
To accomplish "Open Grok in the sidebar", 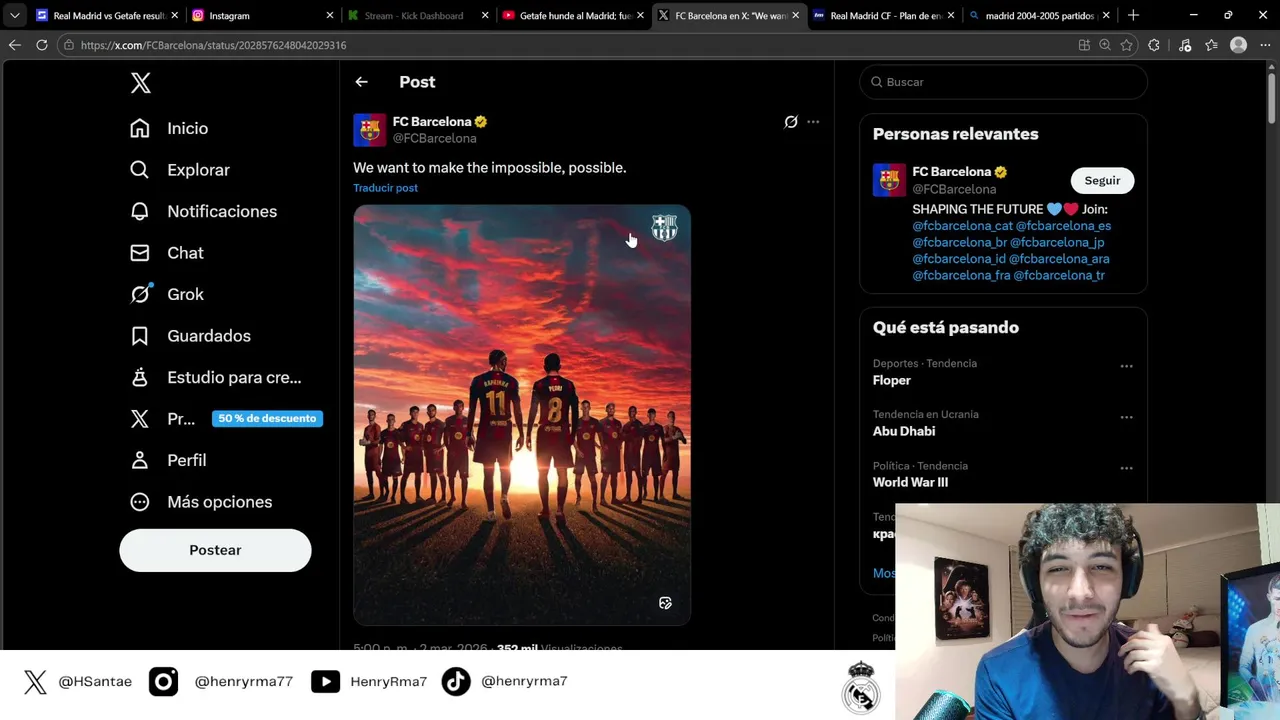I will [x=167, y=294].
